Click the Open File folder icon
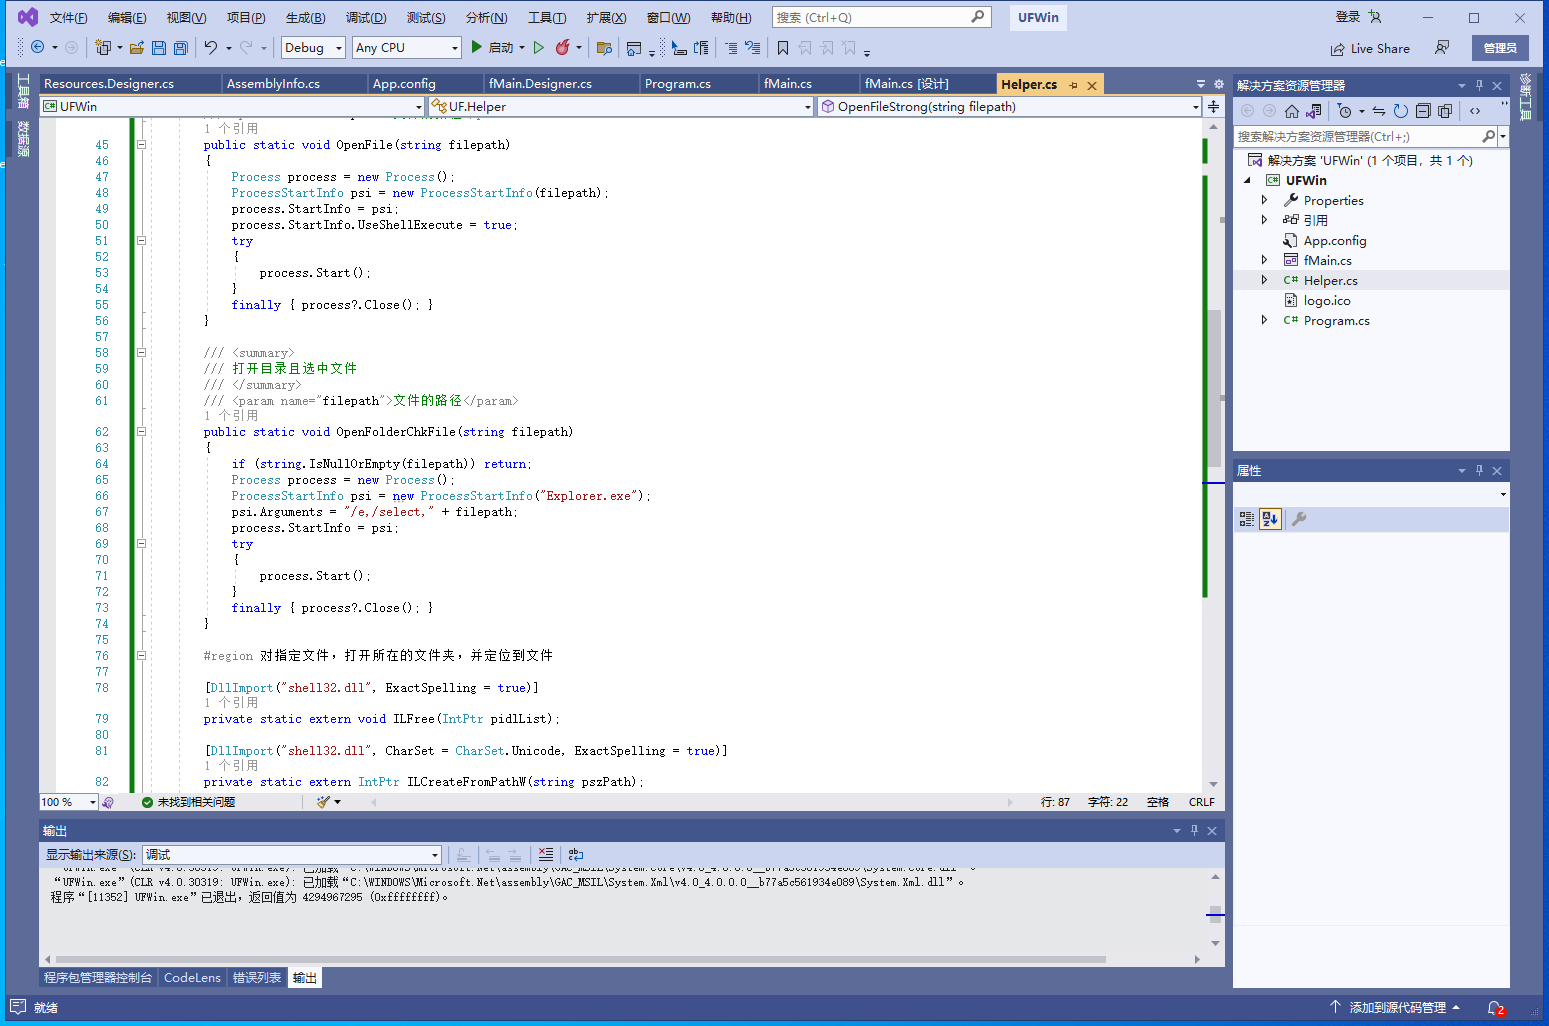Screen dimensions: 1549x1026 (x=137, y=47)
